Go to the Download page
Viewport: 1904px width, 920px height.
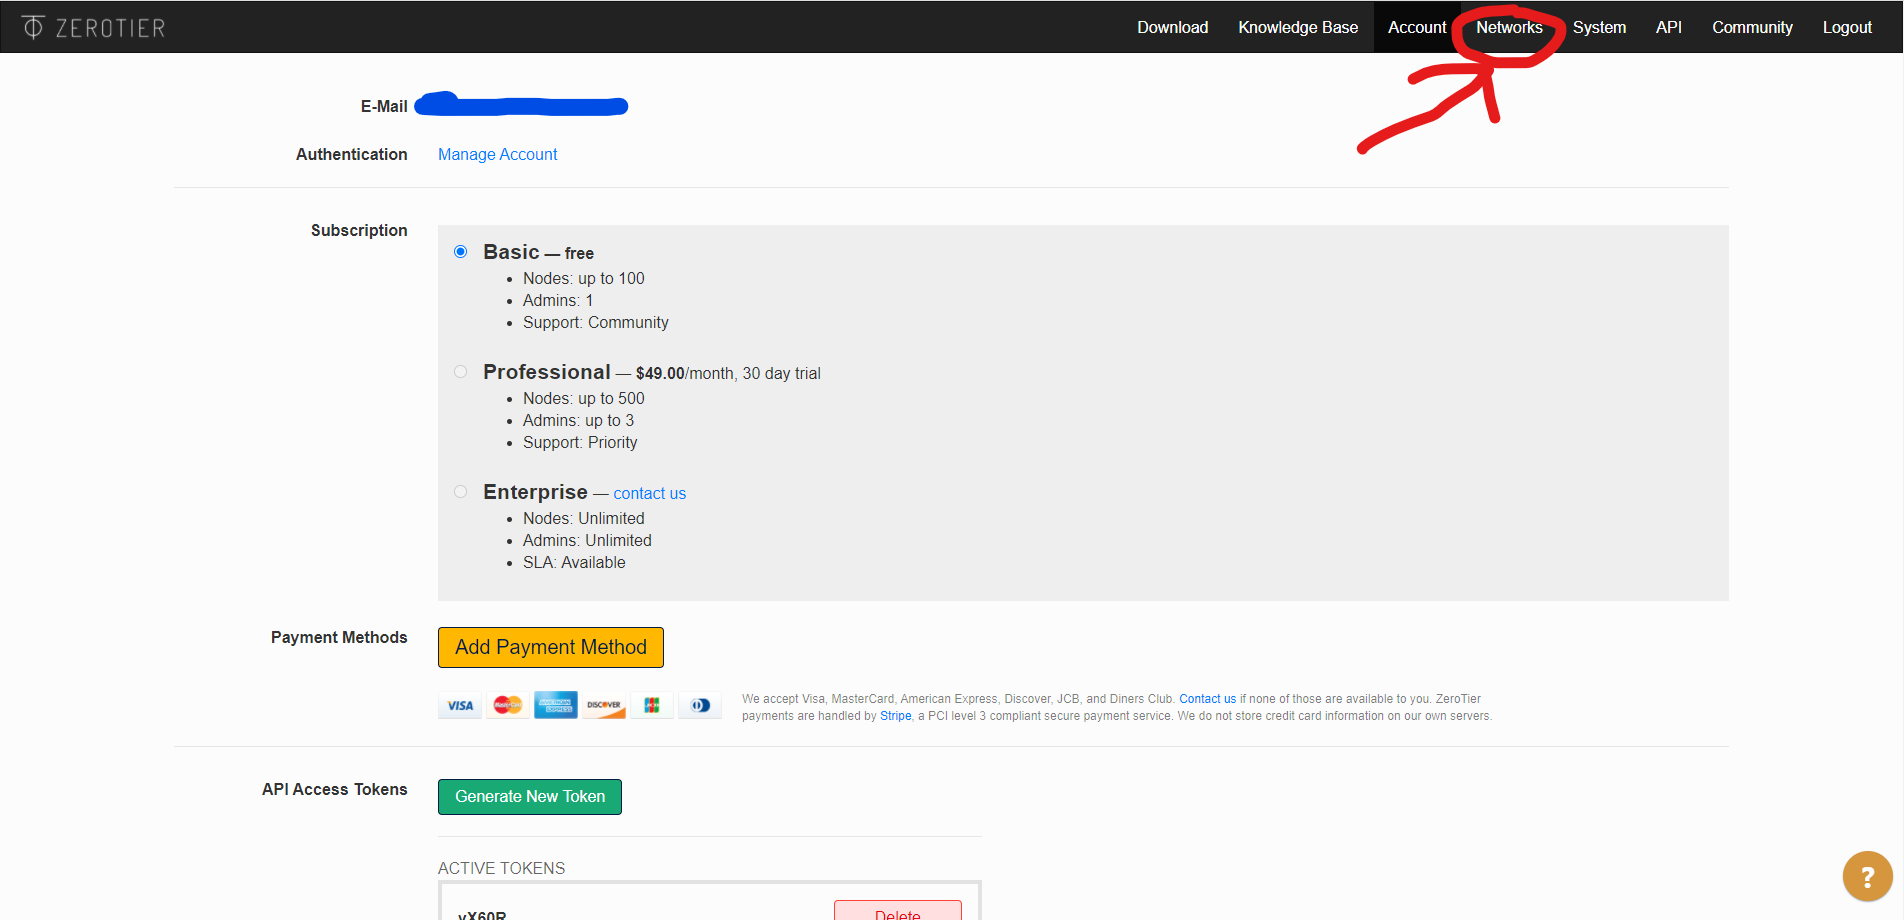[x=1172, y=27]
